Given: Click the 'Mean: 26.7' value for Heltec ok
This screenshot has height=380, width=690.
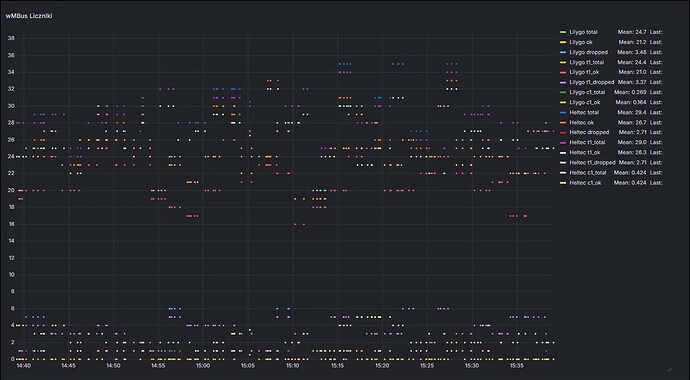Looking at the screenshot, I should pos(632,123).
